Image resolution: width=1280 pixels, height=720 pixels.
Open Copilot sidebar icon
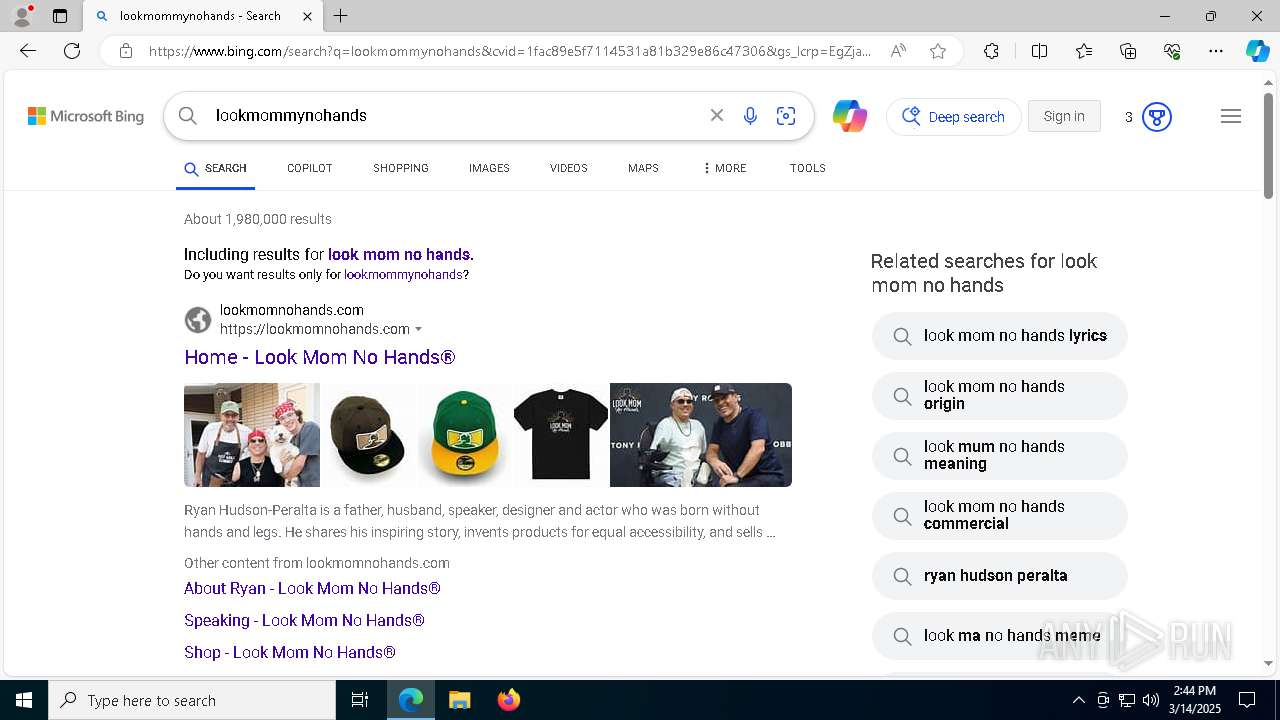pos(1257,51)
